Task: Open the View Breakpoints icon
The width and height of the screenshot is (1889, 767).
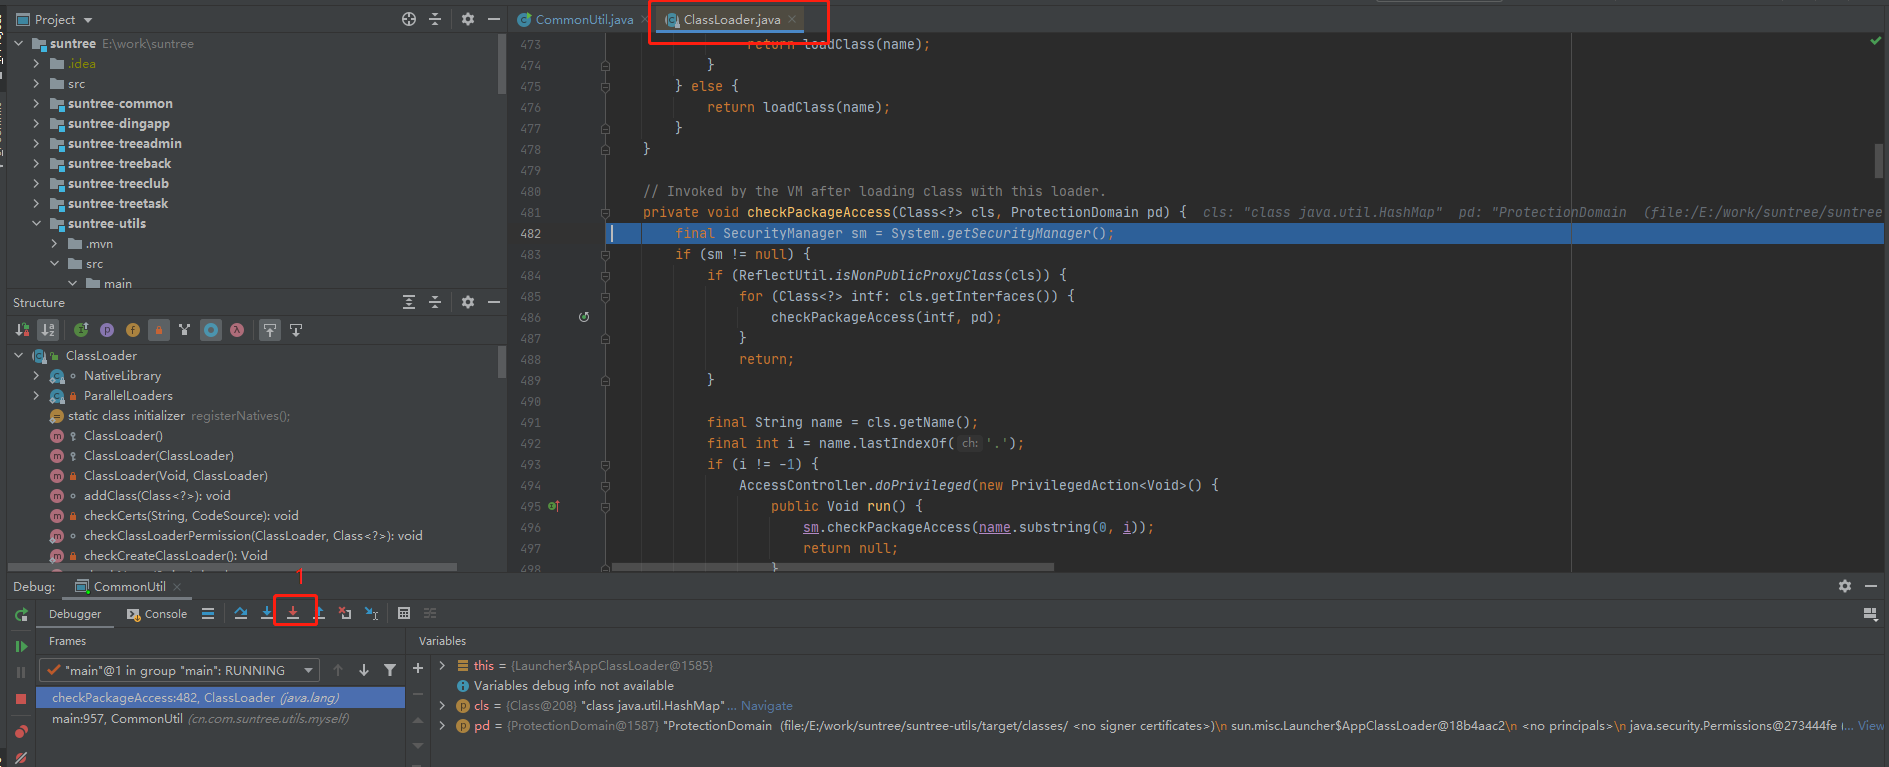Action: coord(21,732)
